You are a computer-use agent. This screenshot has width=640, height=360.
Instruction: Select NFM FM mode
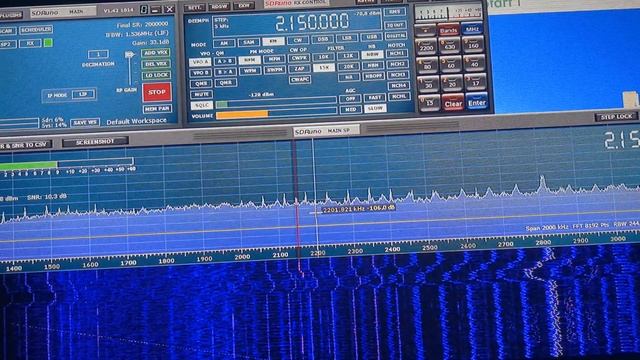249,60
